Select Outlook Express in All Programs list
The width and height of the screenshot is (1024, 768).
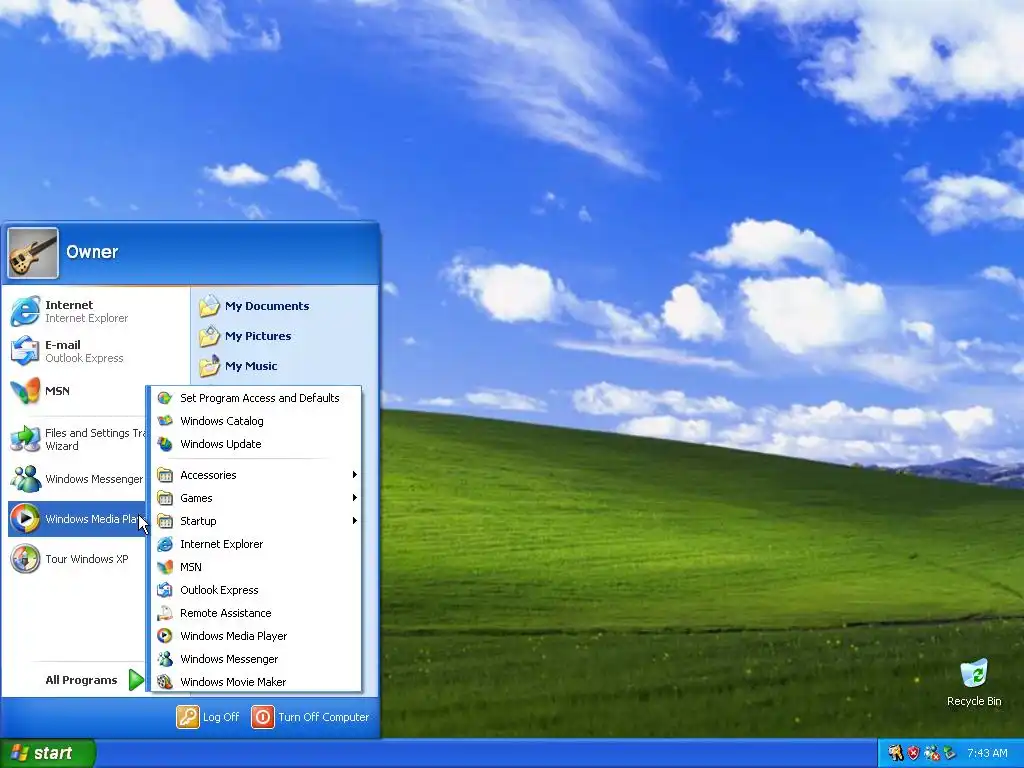point(256,590)
